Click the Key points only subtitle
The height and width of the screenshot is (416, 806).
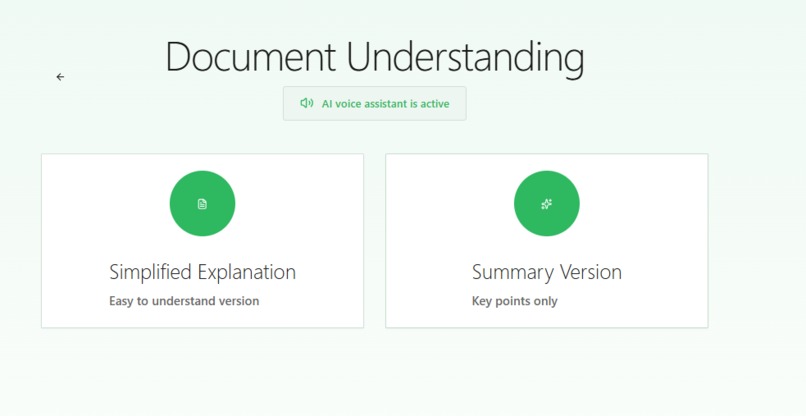point(515,301)
